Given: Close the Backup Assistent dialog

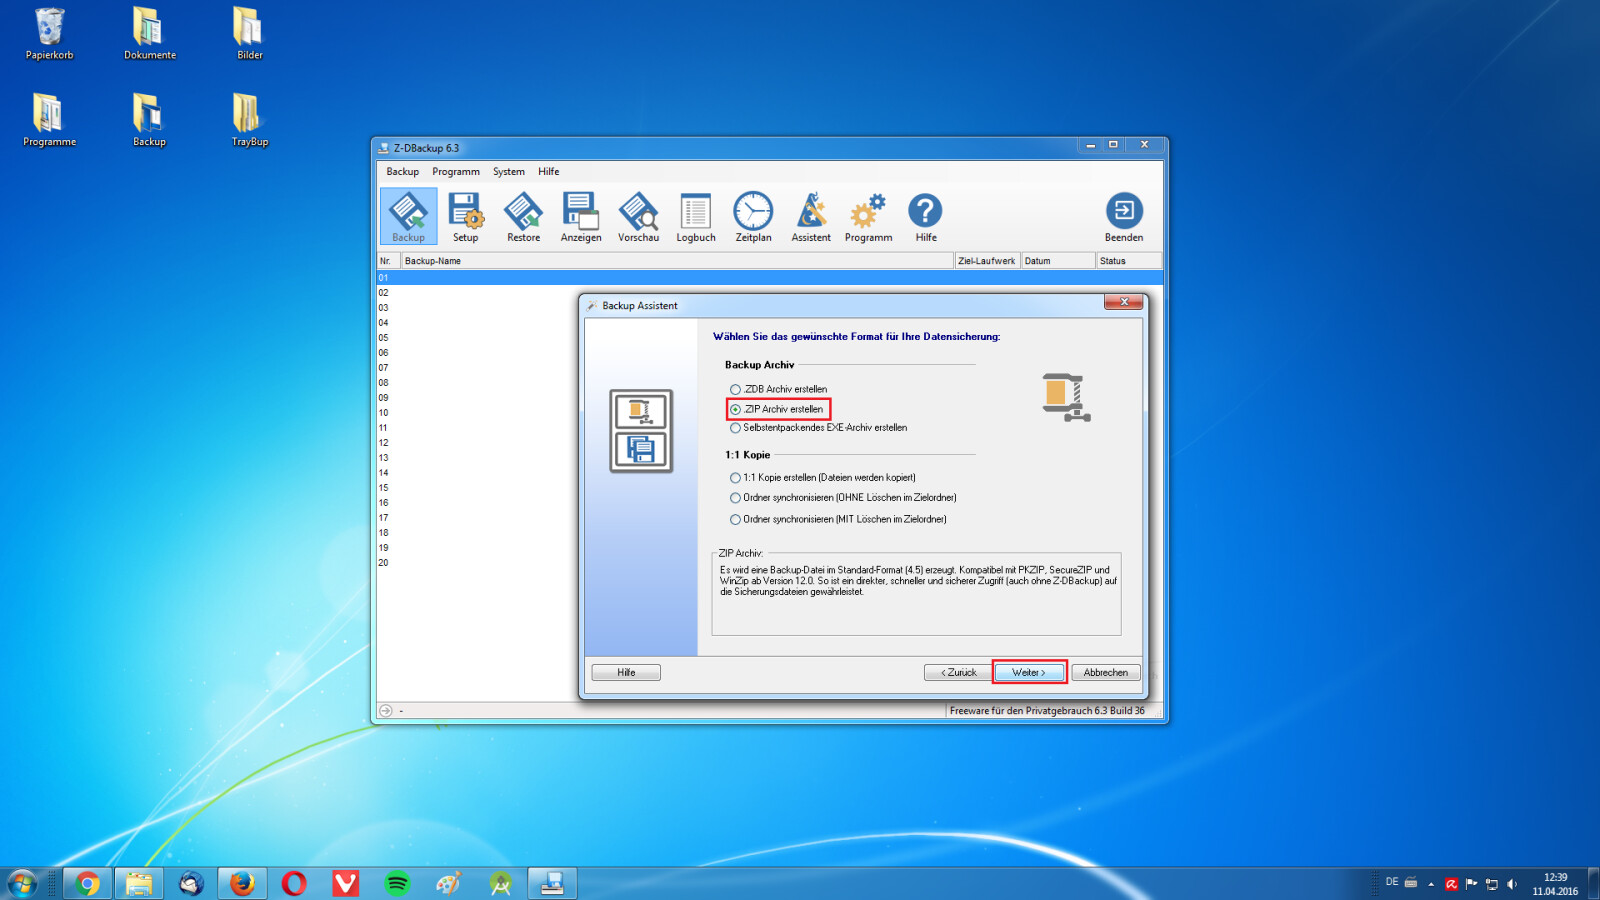Looking at the screenshot, I should pyautogui.click(x=1124, y=302).
